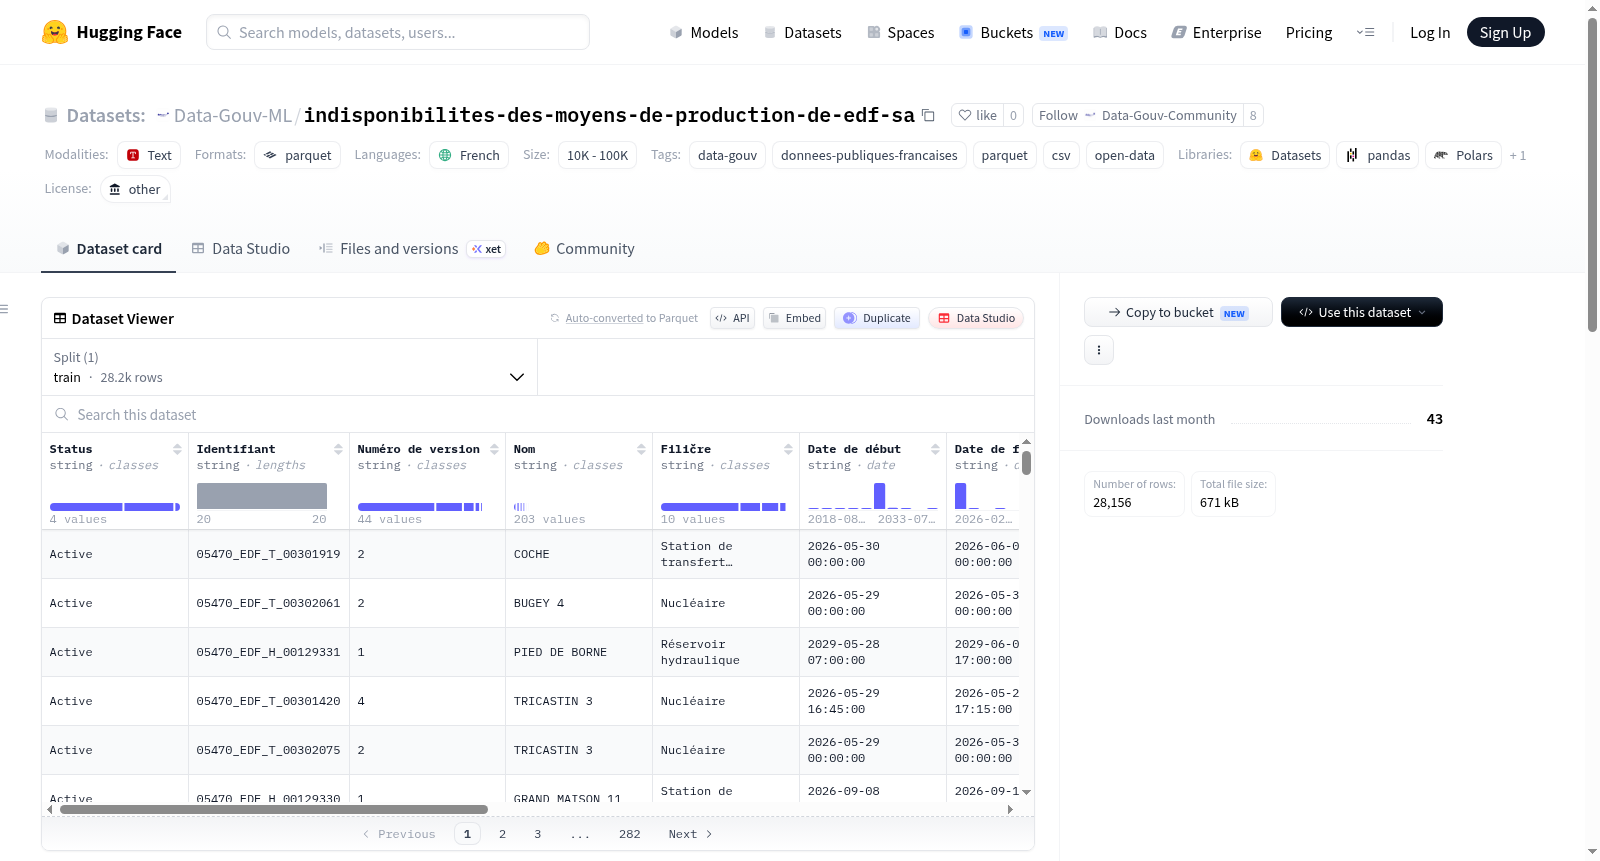This screenshot has height=861, width=1600.
Task: Sort the Numéro de version column
Action: (x=494, y=449)
